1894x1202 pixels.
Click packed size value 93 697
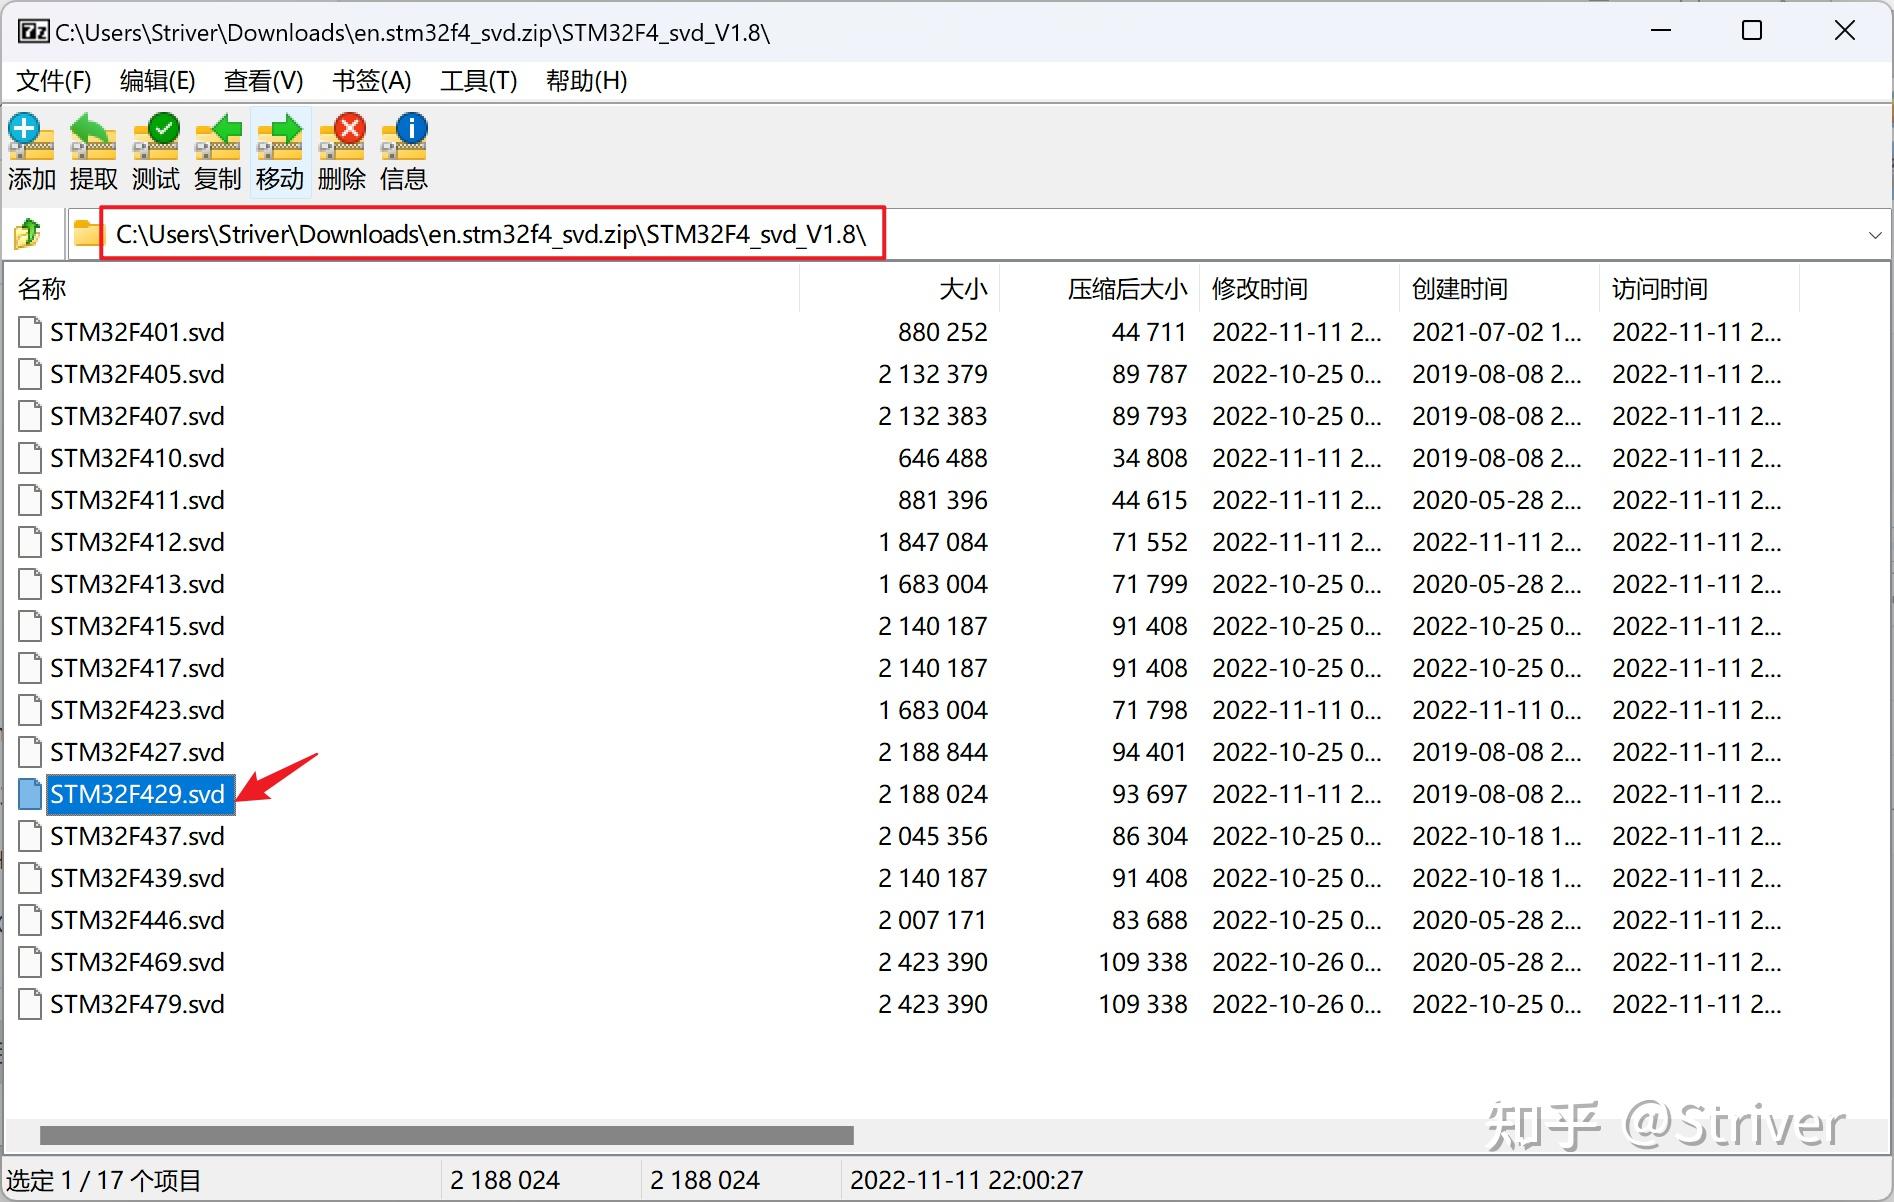(x=1150, y=794)
